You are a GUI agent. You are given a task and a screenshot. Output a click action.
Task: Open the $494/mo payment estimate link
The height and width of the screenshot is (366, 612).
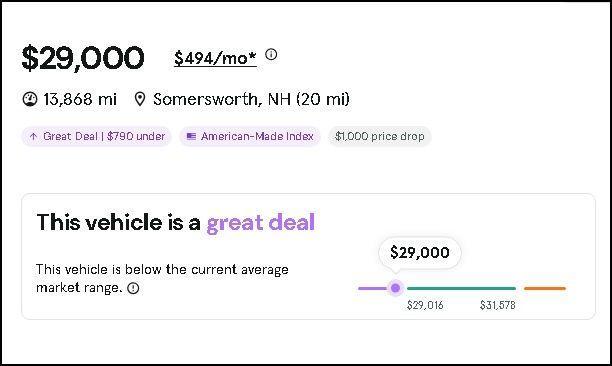[215, 58]
